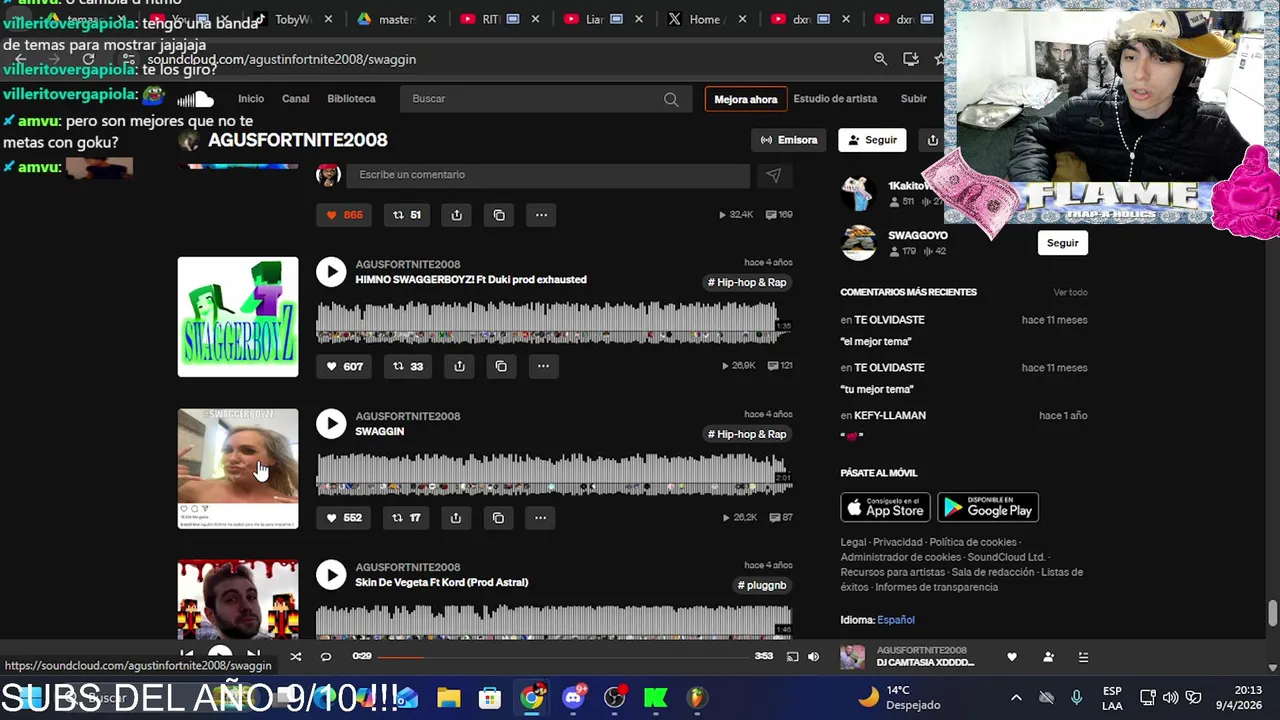This screenshot has height=720, width=1280.
Task: Change language via Español link
Action: (896, 620)
